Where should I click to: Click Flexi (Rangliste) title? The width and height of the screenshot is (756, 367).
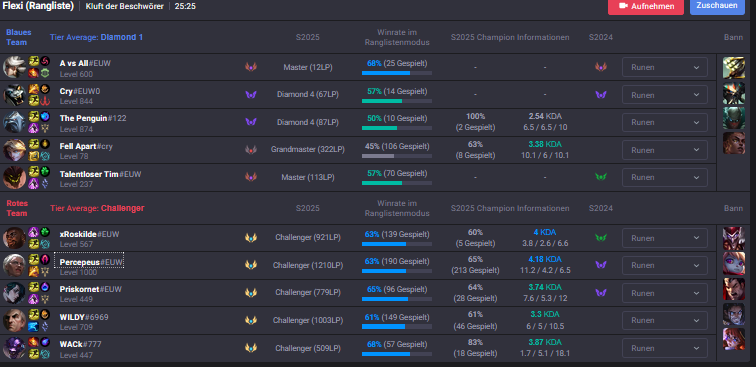click(x=38, y=6)
